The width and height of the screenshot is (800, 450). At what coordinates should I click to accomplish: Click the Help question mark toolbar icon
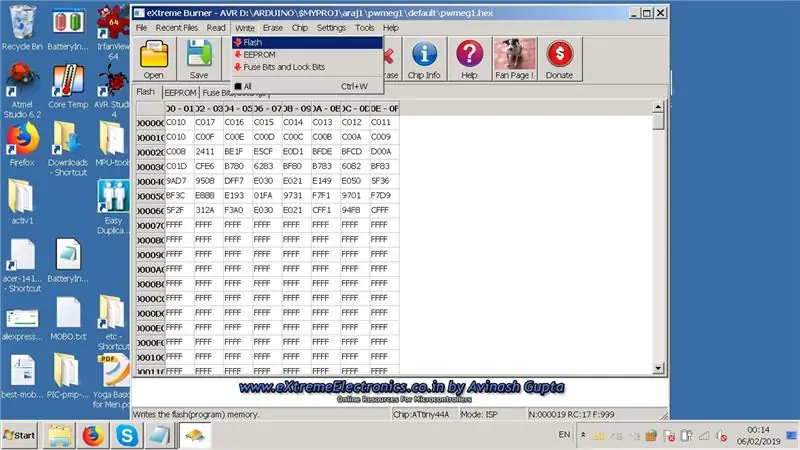click(469, 59)
